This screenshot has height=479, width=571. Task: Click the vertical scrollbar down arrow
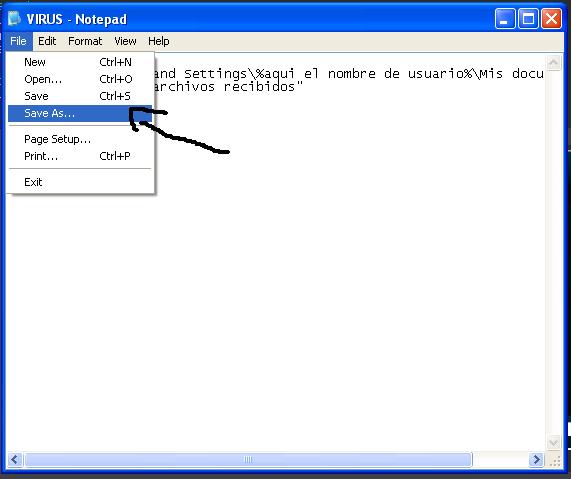point(554,443)
